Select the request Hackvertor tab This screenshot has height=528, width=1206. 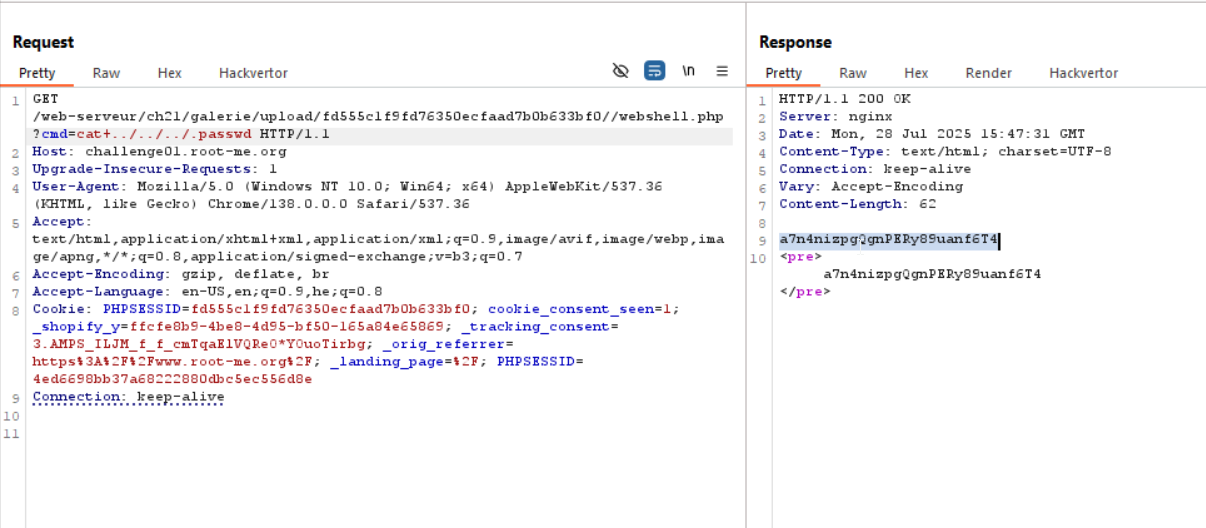[253, 73]
